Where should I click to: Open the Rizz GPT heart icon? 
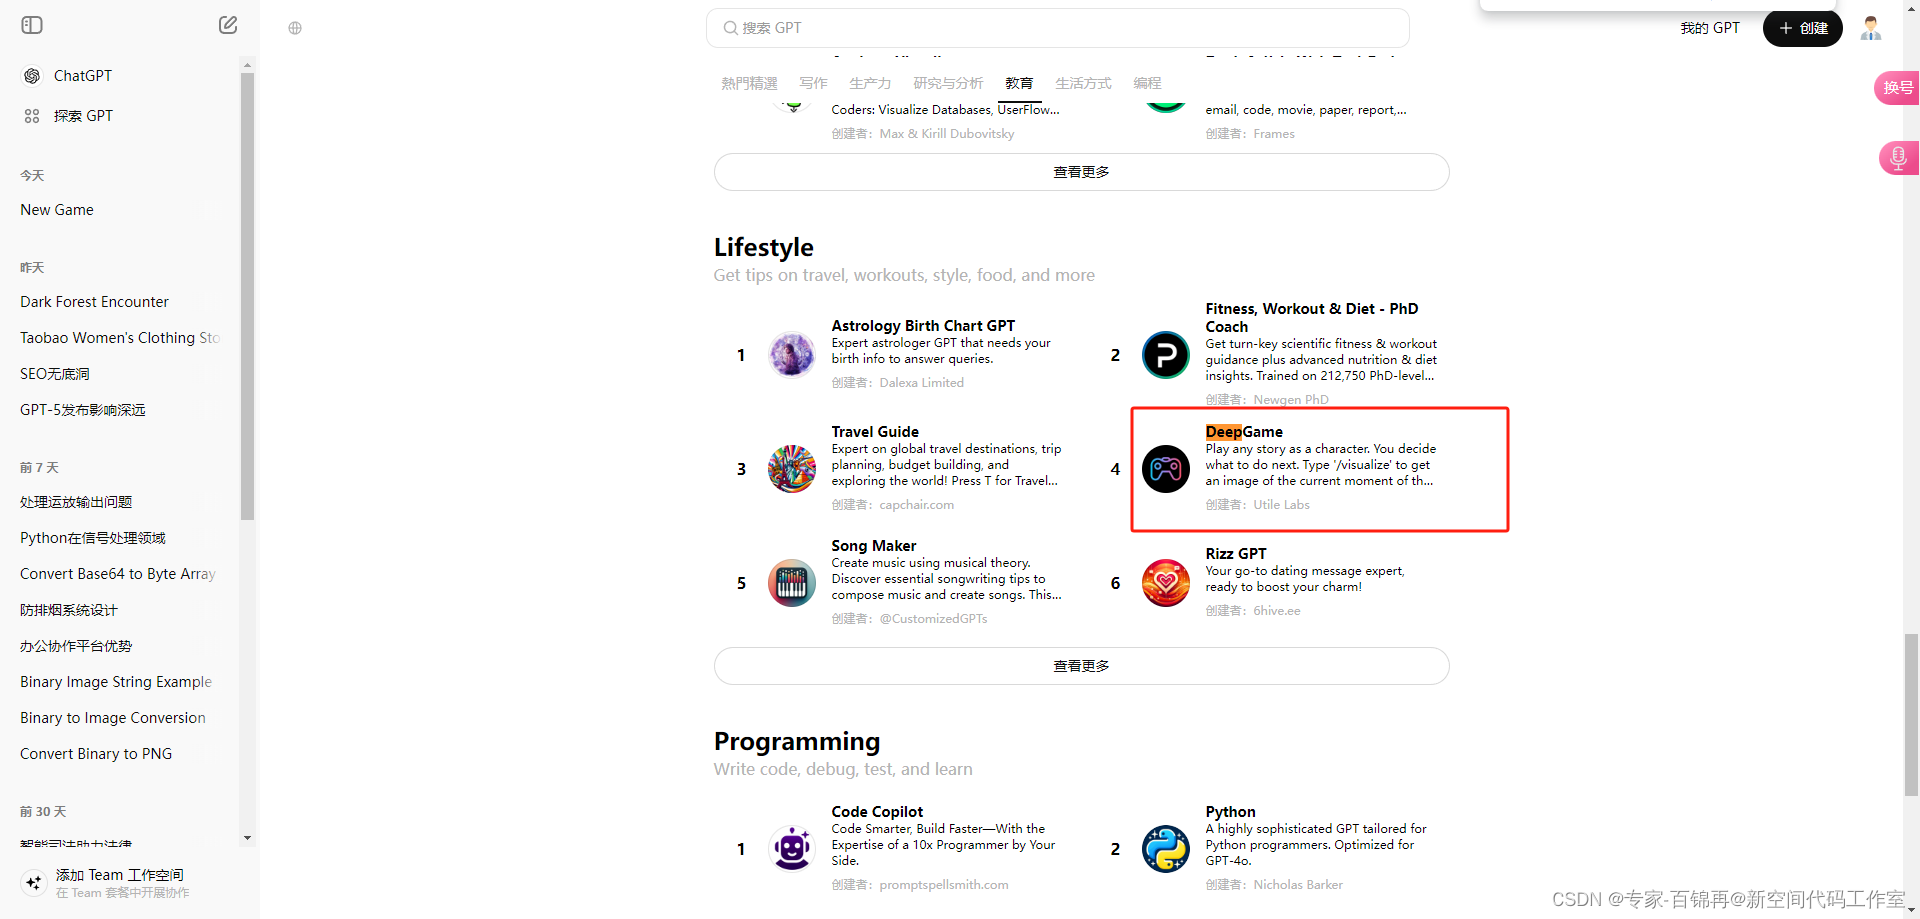pyautogui.click(x=1166, y=583)
